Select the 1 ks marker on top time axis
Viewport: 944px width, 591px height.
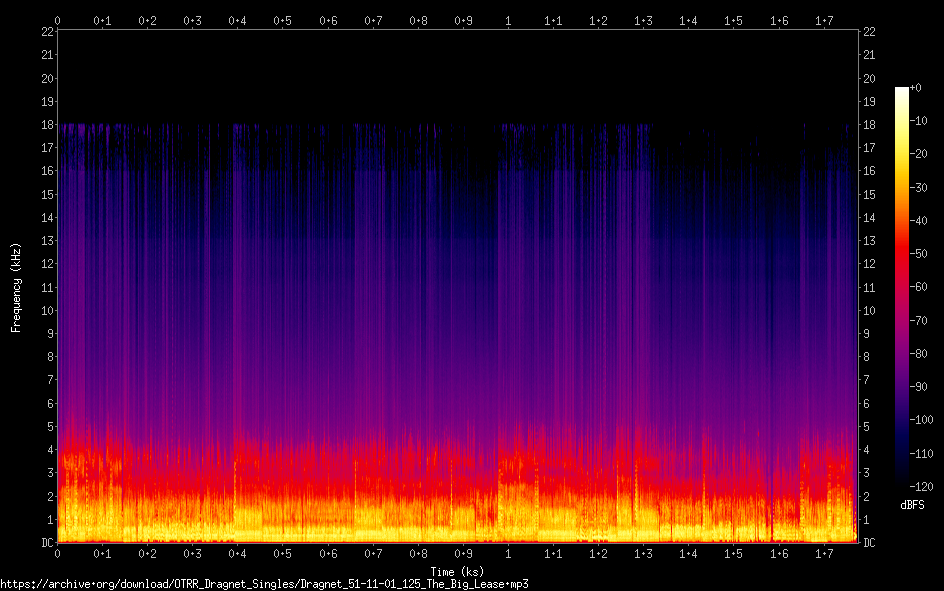click(508, 20)
